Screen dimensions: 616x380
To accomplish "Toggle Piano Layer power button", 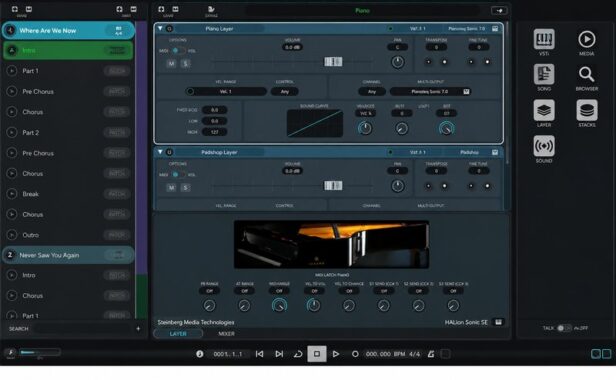I will tap(169, 29).
